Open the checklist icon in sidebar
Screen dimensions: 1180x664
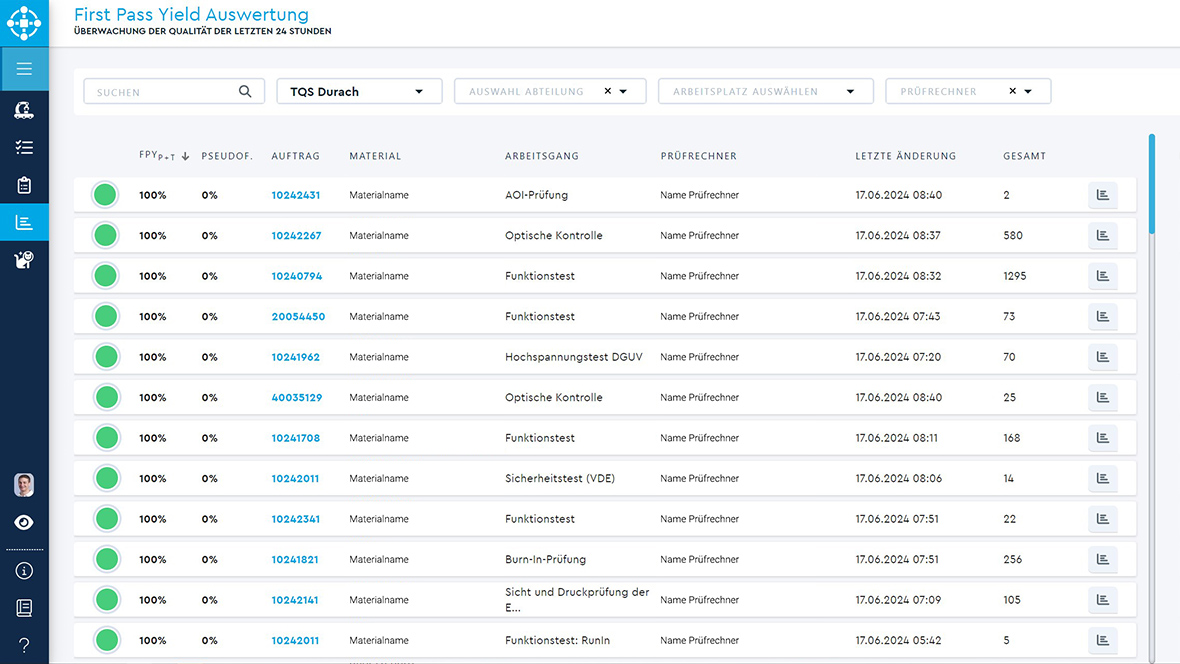[24, 147]
